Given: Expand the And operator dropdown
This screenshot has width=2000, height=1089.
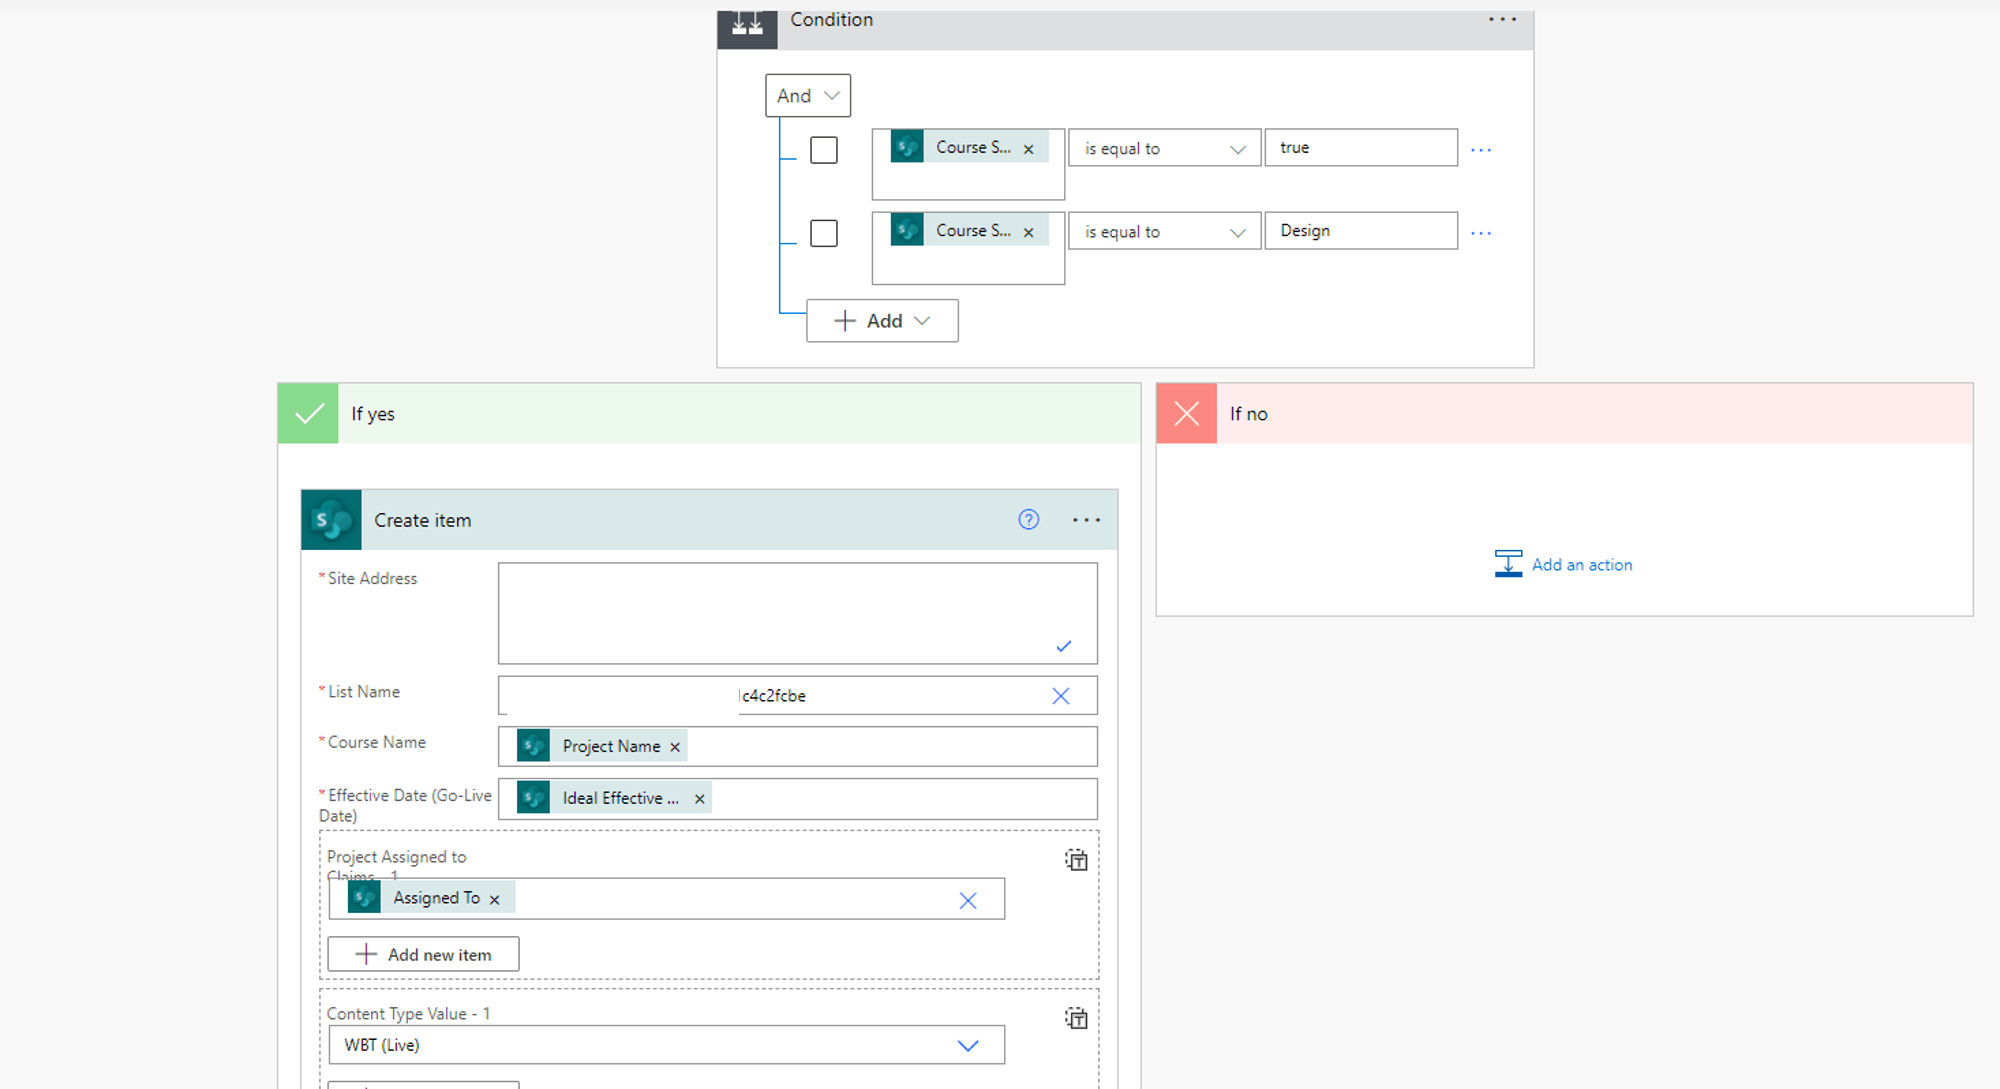Looking at the screenshot, I should (x=808, y=96).
